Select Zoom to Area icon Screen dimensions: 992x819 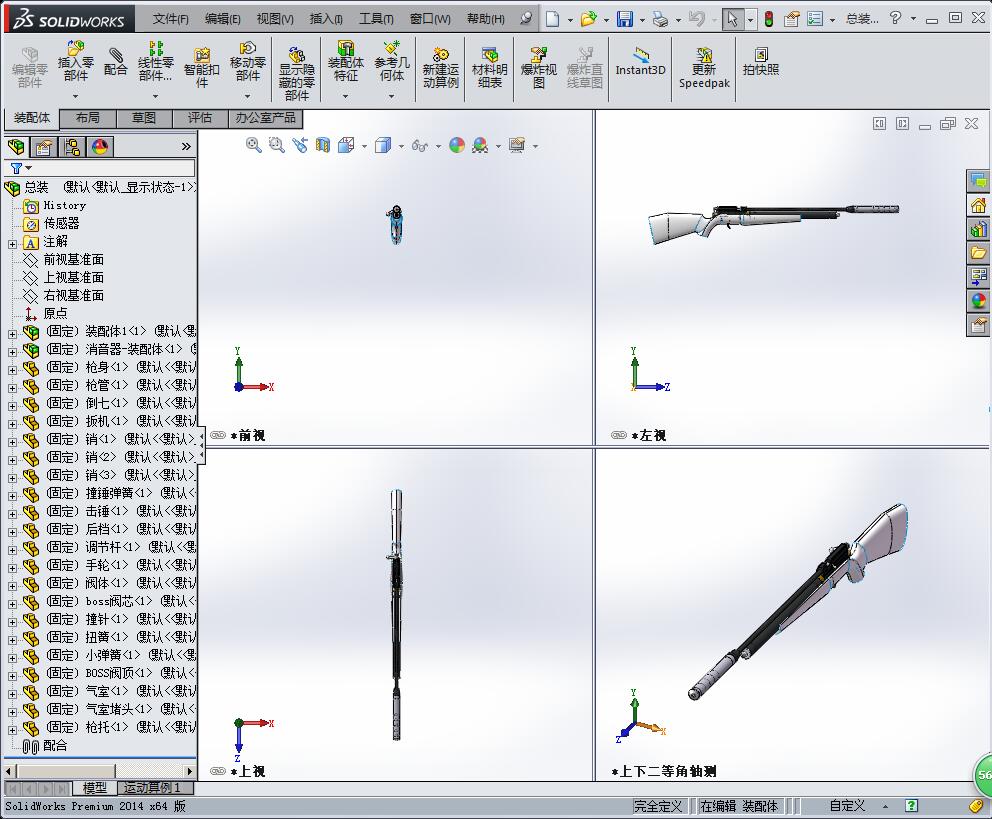click(x=276, y=145)
